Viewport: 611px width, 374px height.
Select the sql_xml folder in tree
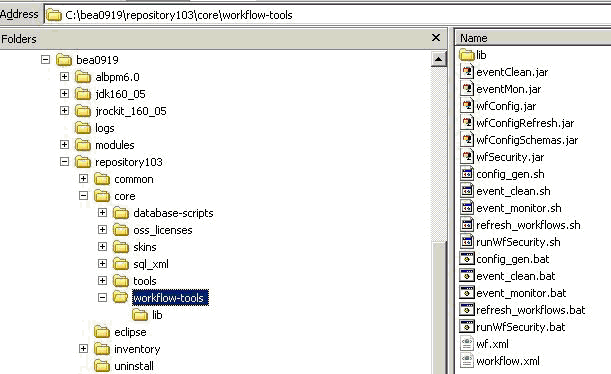[141, 264]
